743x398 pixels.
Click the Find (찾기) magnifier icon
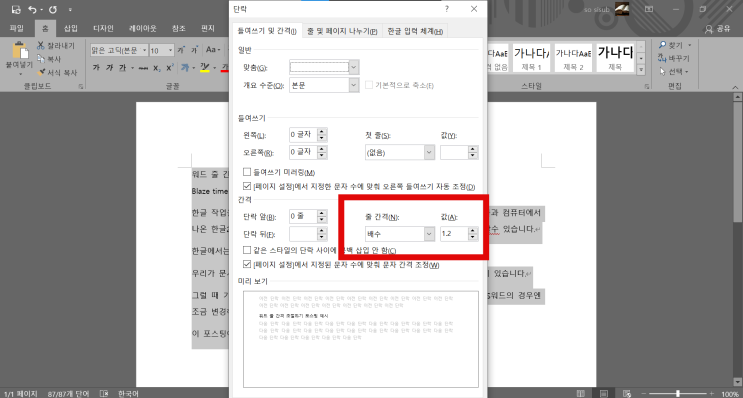(662, 45)
